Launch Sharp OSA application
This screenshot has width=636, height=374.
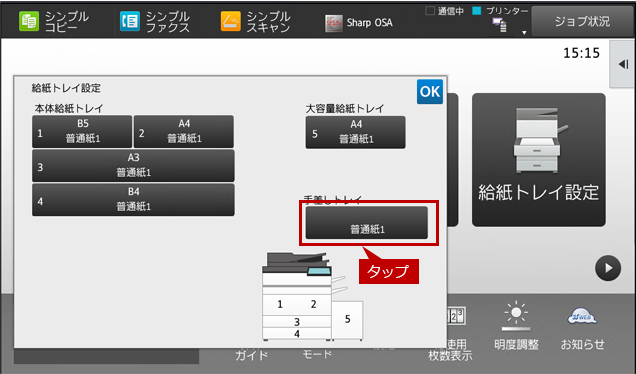click(359, 22)
